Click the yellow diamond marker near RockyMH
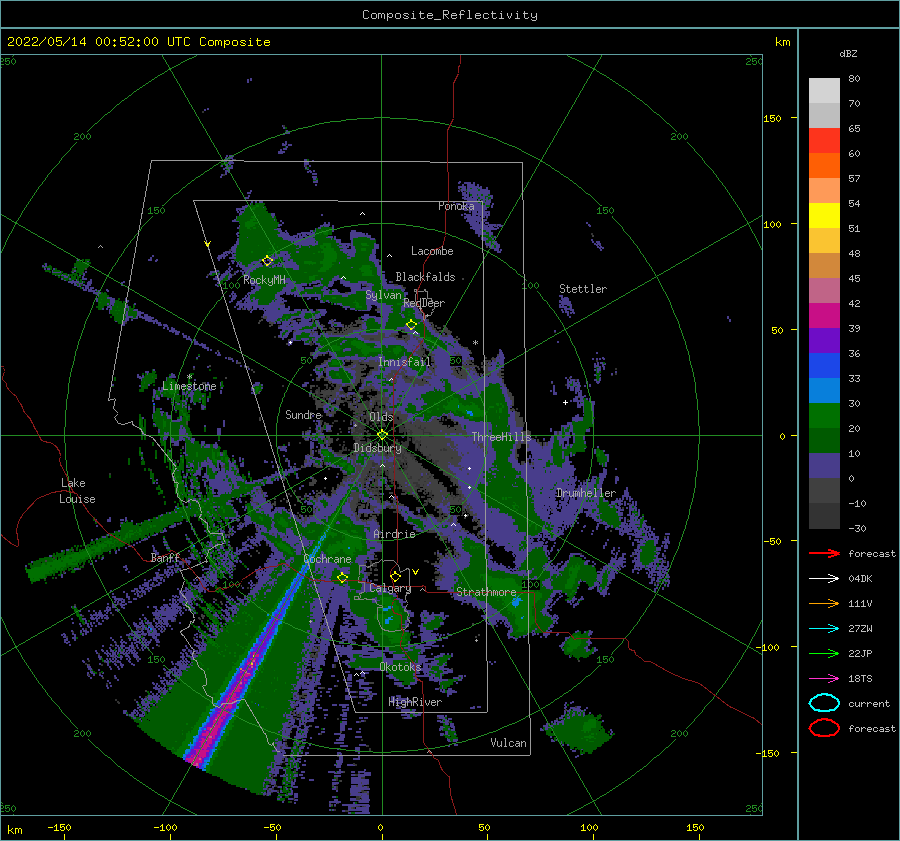Image resolution: width=900 pixels, height=841 pixels. point(267,261)
